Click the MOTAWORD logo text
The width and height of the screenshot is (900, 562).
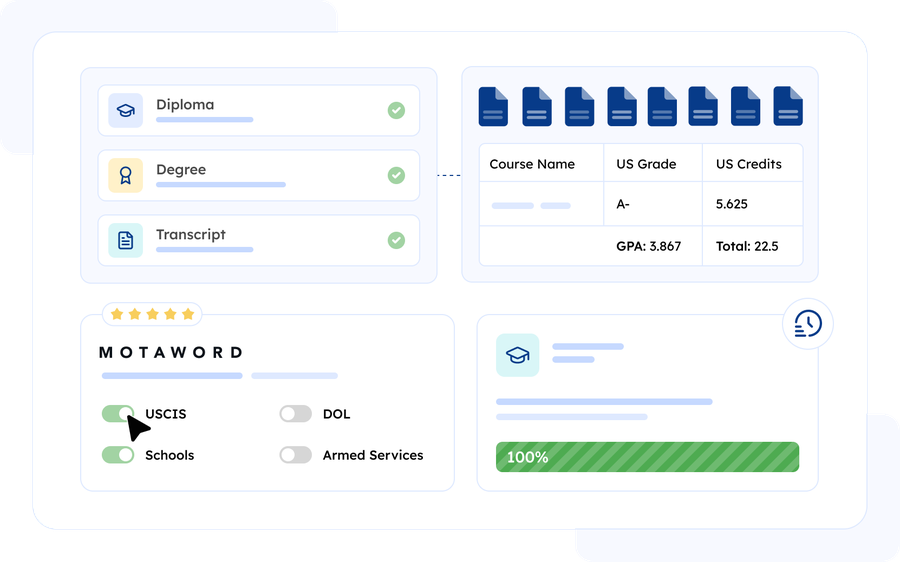point(172,352)
